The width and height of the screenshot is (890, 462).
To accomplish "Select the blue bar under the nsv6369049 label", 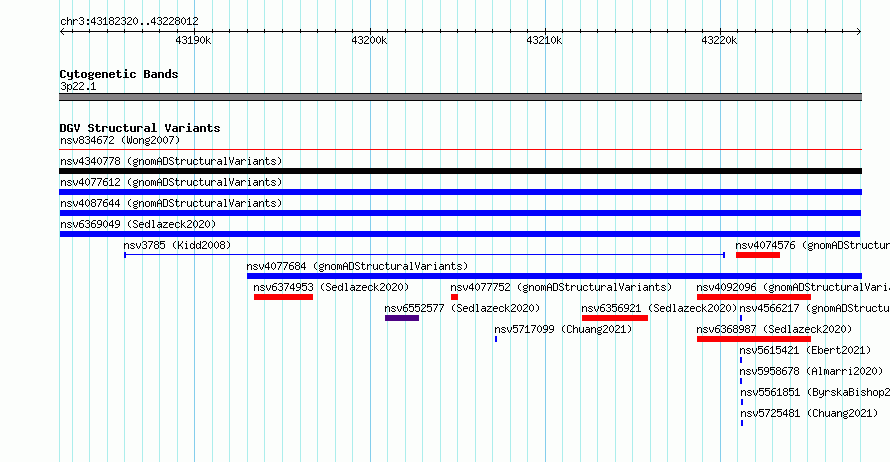I will pyautogui.click(x=460, y=234).
